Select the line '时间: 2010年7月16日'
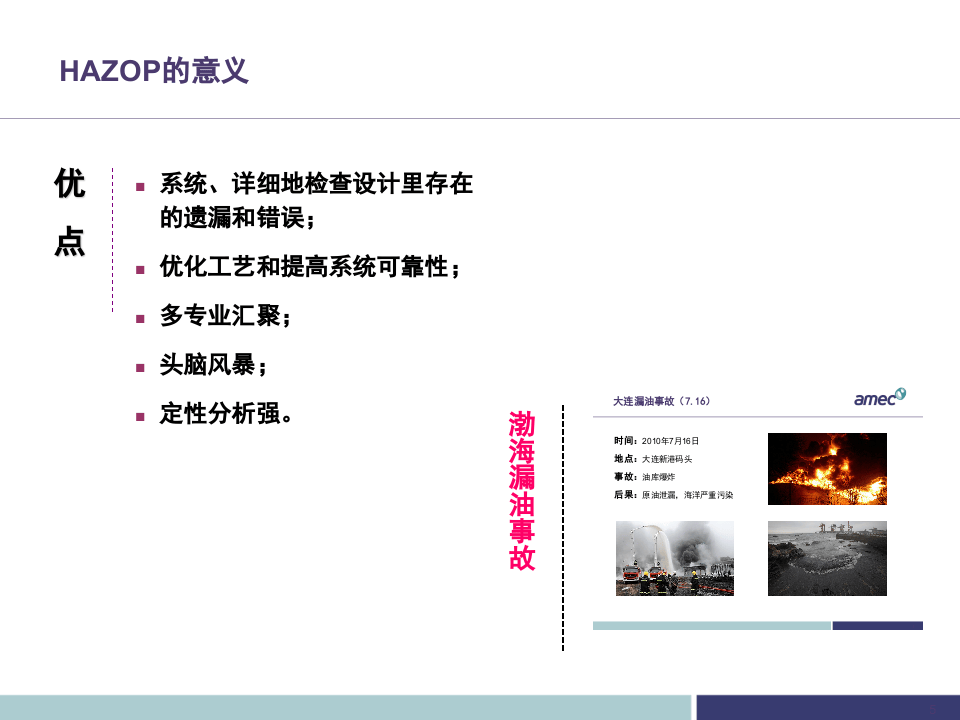This screenshot has width=960, height=720. click(x=656, y=441)
